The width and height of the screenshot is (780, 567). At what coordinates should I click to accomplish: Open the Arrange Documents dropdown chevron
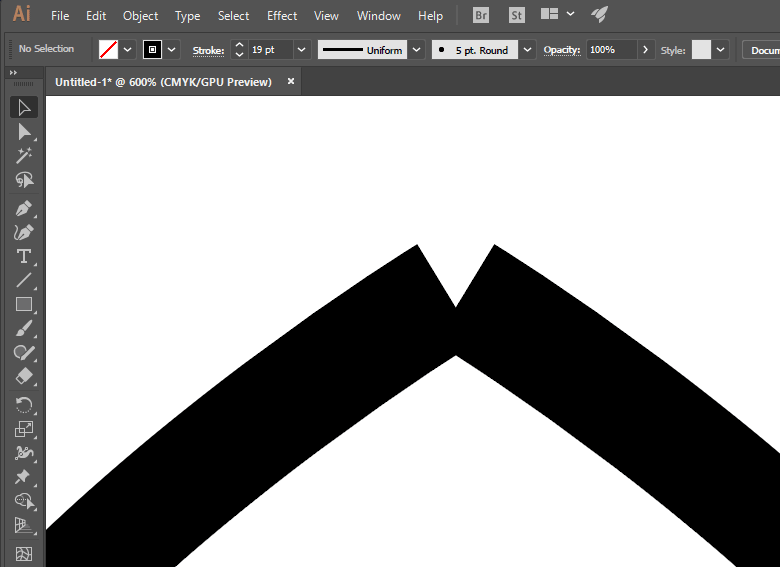pyautogui.click(x=571, y=14)
